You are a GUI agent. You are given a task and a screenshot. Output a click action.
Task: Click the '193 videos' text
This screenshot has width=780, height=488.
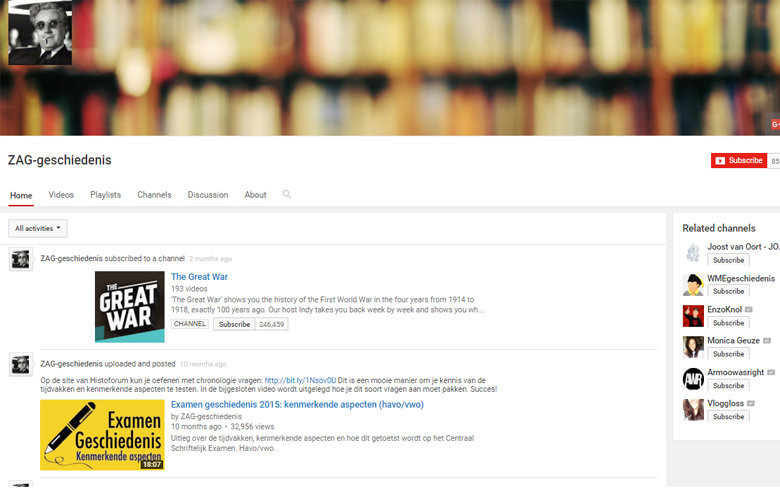tap(189, 289)
